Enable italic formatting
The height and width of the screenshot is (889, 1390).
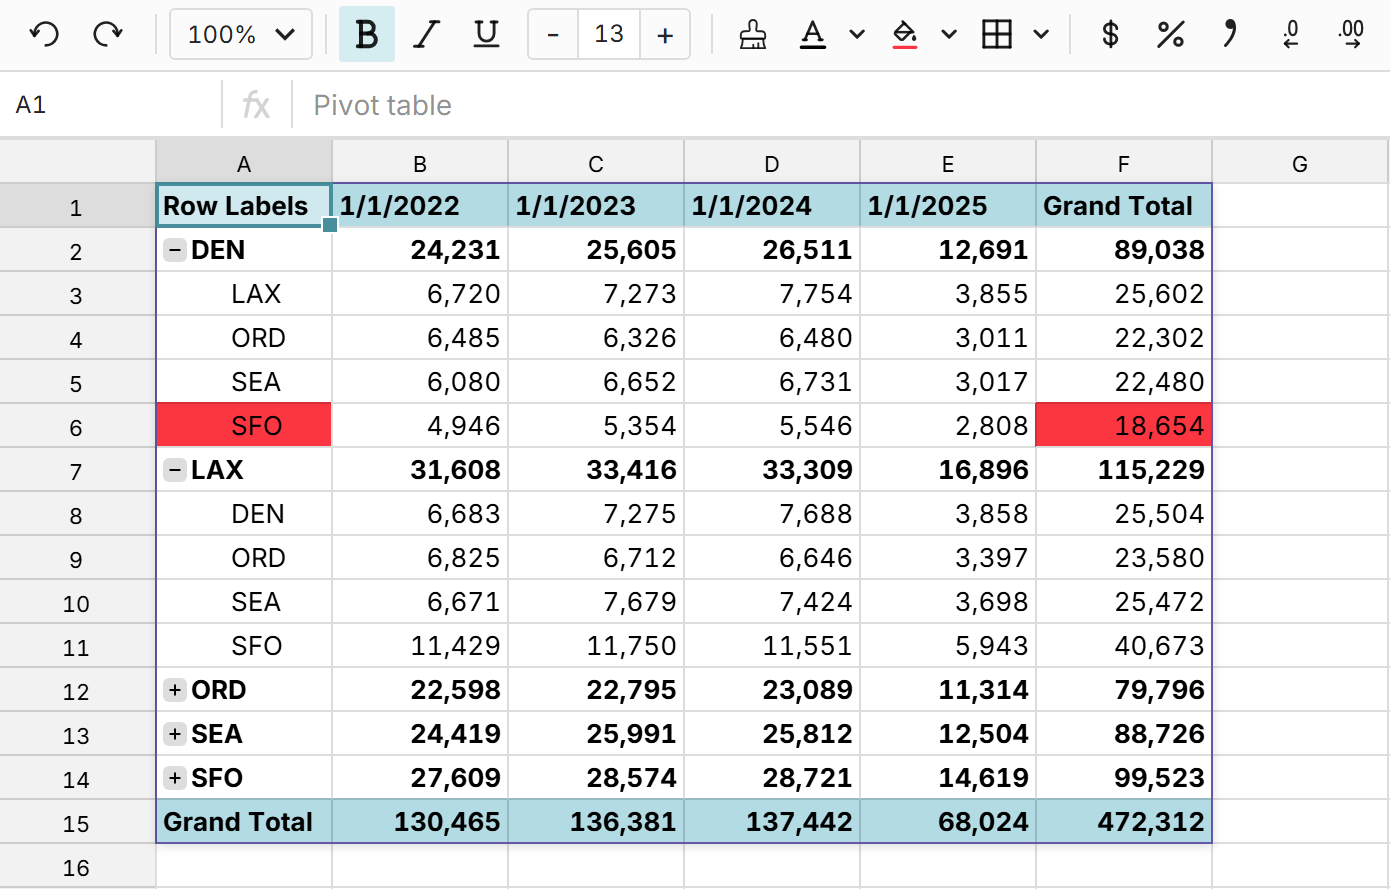point(427,34)
